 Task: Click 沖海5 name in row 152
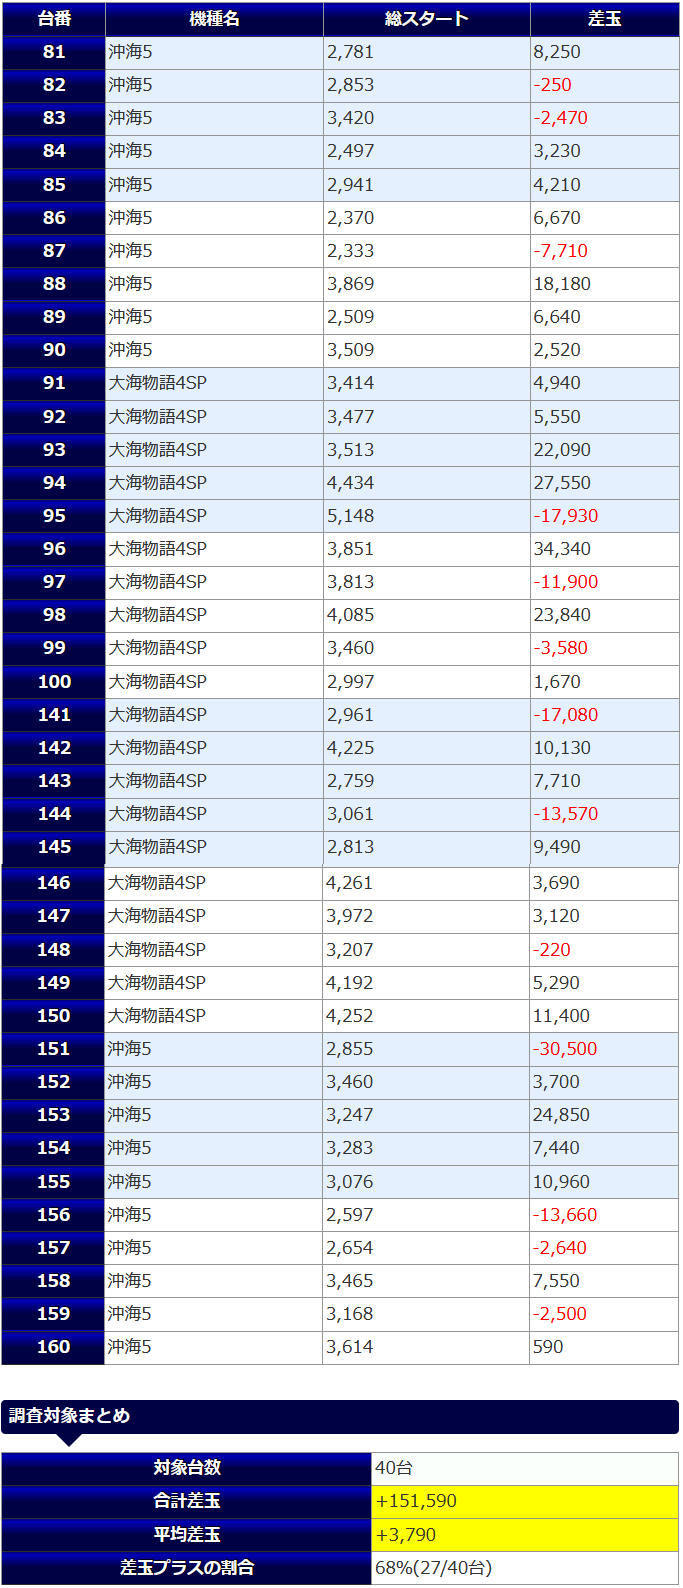130,1082
